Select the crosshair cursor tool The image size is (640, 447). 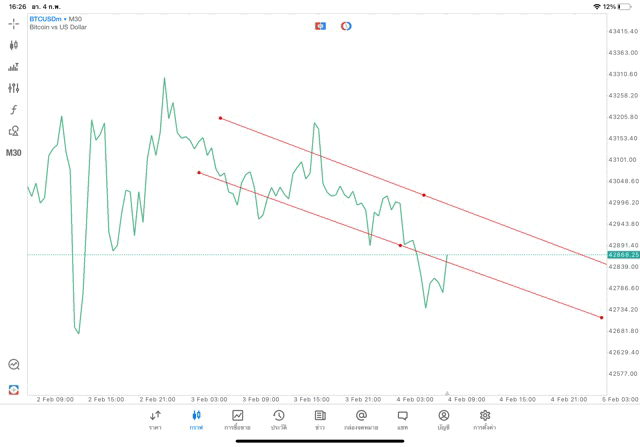[x=14, y=23]
